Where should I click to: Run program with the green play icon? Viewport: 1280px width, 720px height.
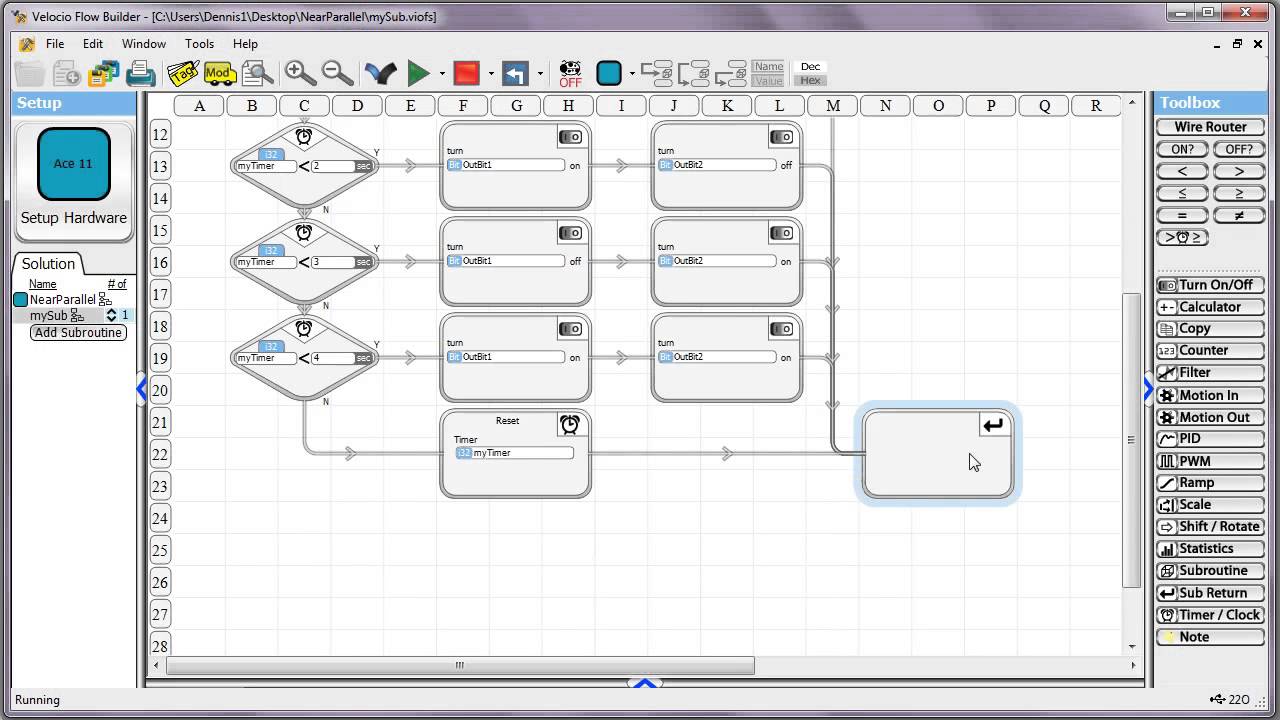[418, 73]
